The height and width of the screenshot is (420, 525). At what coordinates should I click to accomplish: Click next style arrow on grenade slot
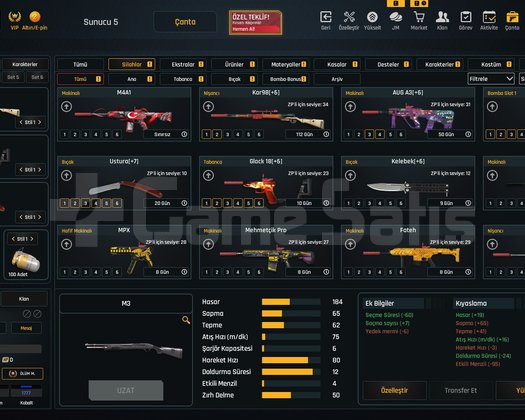point(32,239)
